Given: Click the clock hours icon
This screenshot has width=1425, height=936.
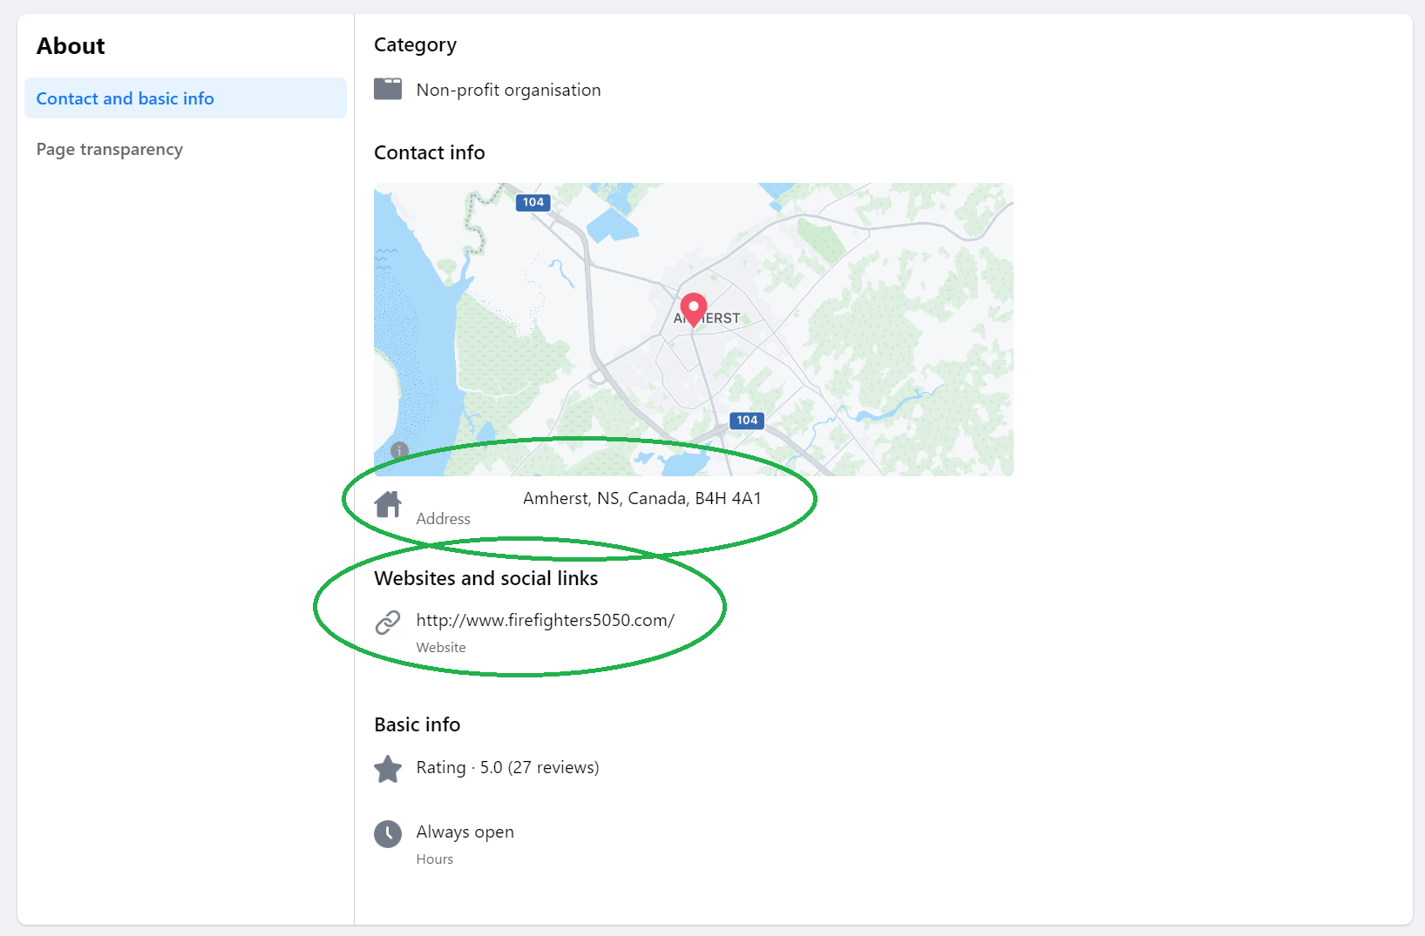Looking at the screenshot, I should click(x=388, y=833).
